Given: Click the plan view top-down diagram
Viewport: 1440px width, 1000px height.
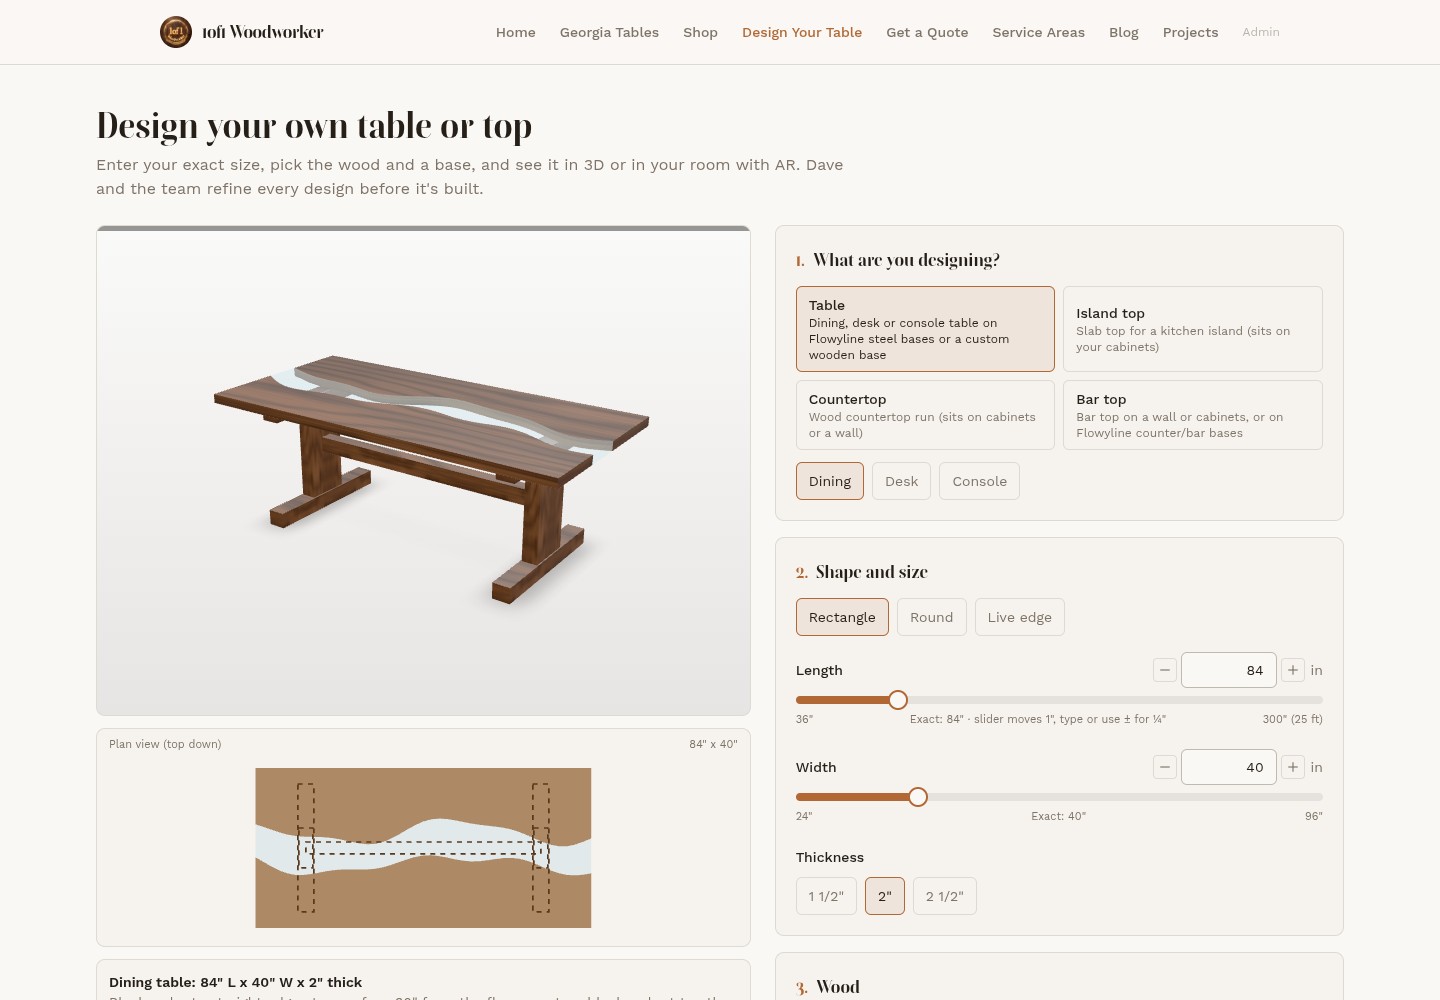Looking at the screenshot, I should 423,848.
